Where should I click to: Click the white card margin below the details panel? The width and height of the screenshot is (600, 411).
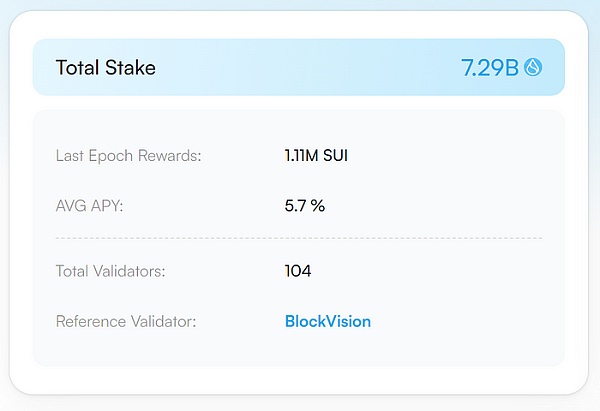300,378
